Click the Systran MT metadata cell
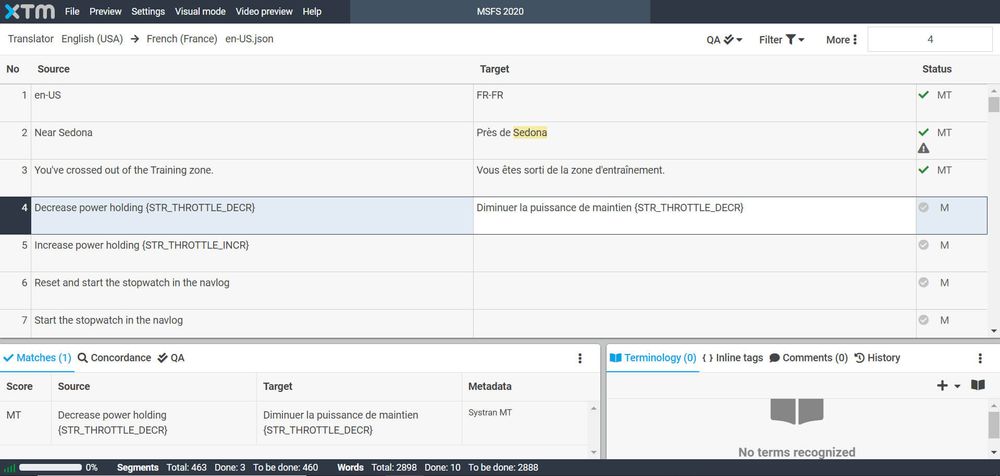This screenshot has height=476, width=1000. pyautogui.click(x=490, y=413)
